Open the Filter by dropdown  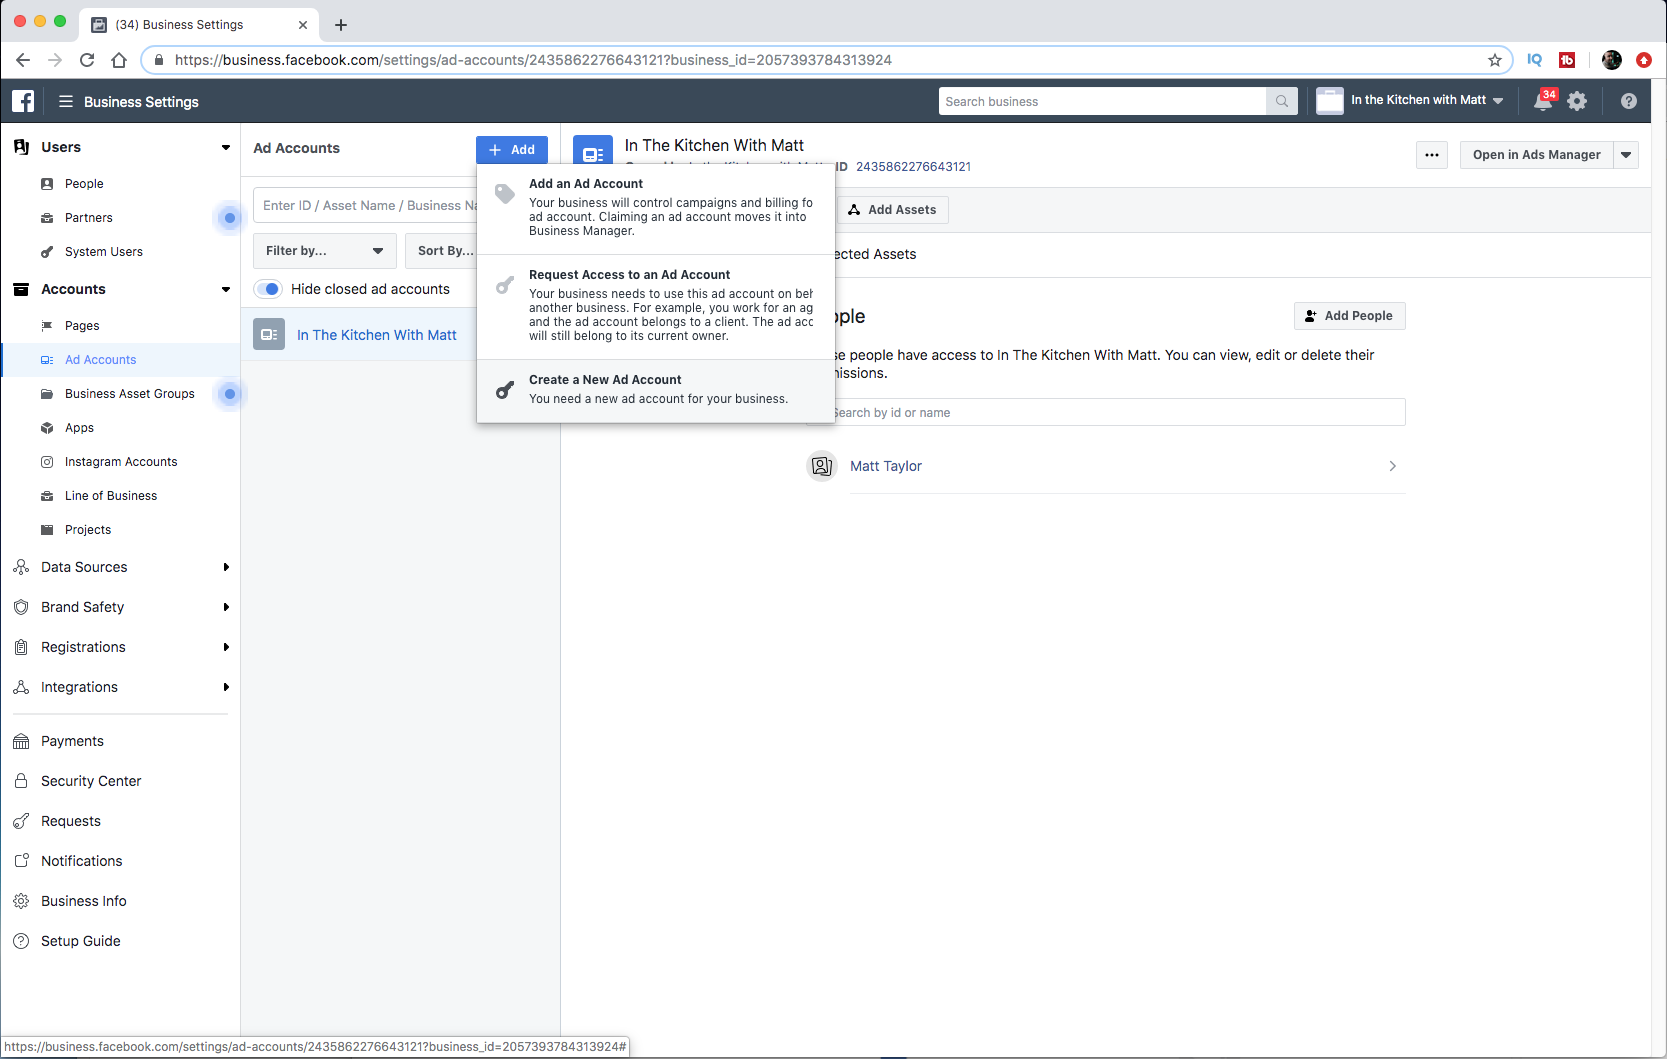click(325, 251)
